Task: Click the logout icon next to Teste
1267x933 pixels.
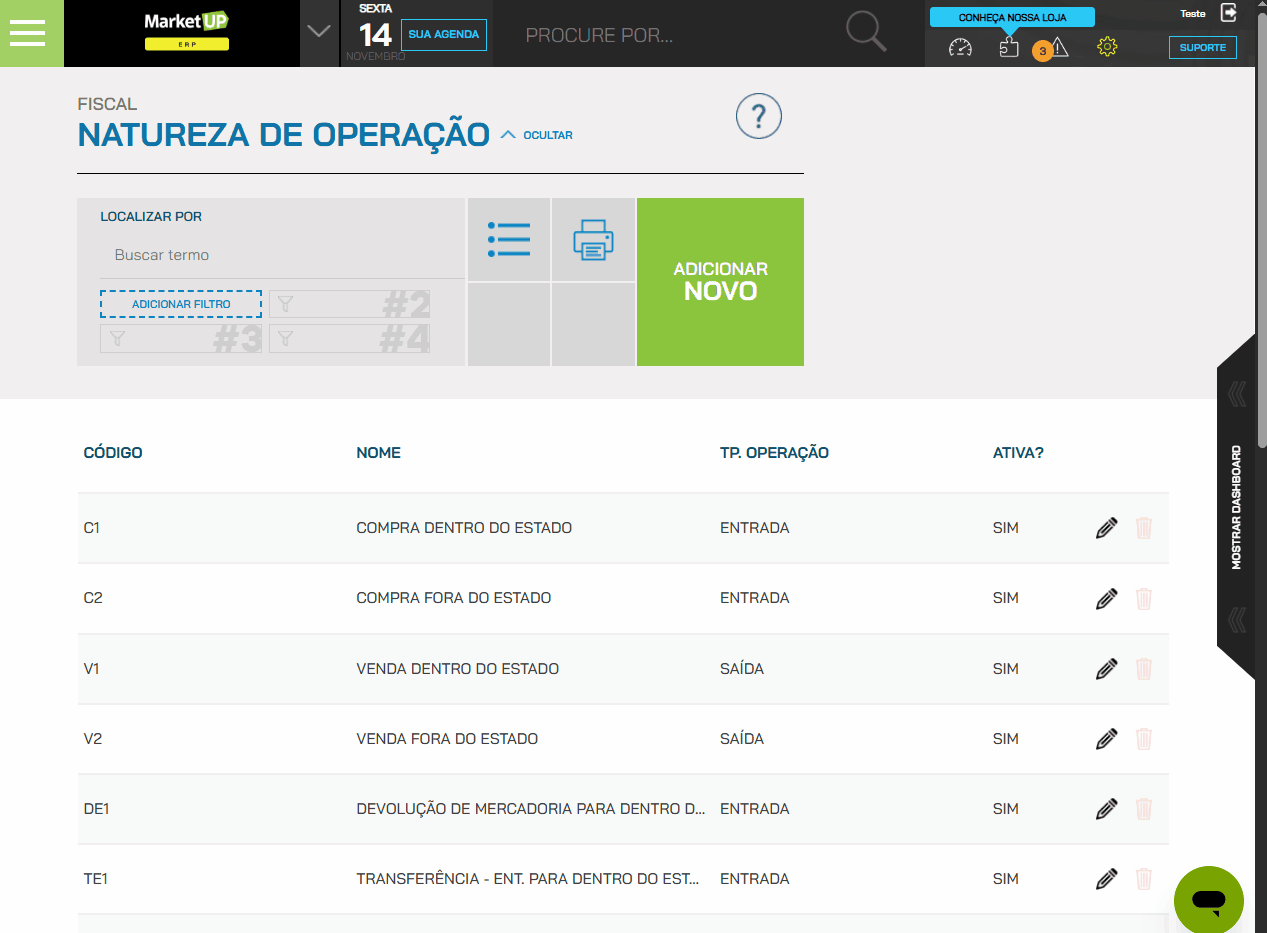Action: [1229, 13]
